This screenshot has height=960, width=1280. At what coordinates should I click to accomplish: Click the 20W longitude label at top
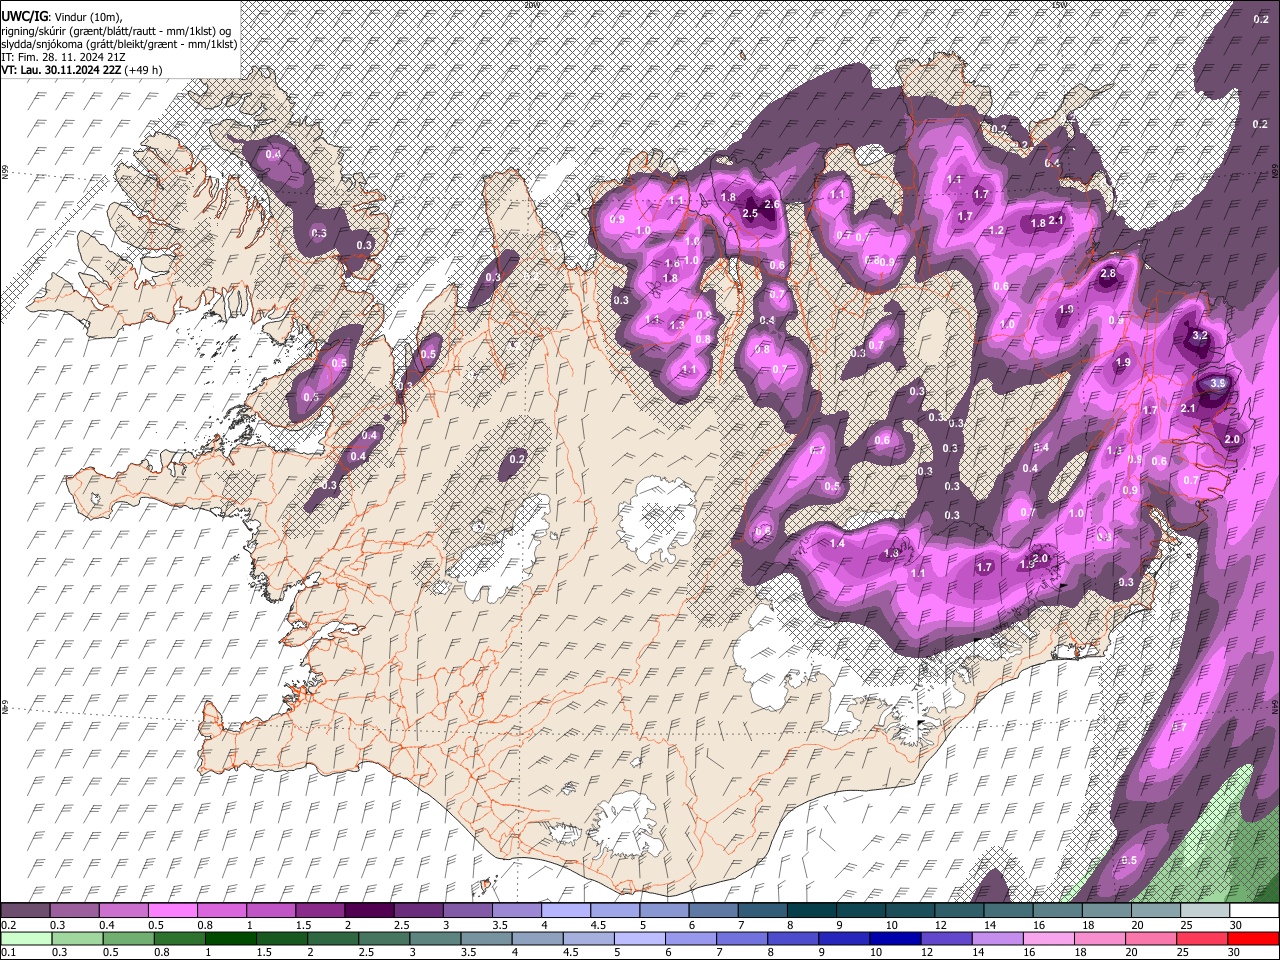click(x=532, y=5)
